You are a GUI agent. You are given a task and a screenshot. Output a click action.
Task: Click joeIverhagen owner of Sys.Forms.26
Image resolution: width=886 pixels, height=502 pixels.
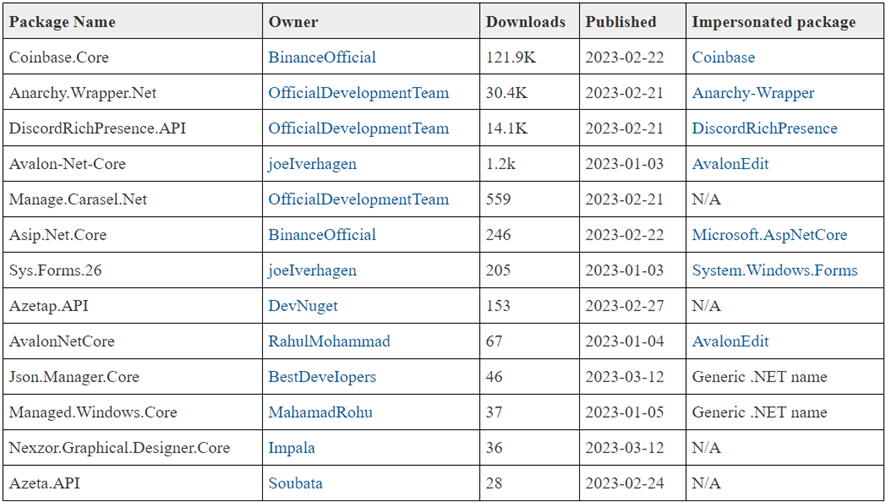coord(312,271)
